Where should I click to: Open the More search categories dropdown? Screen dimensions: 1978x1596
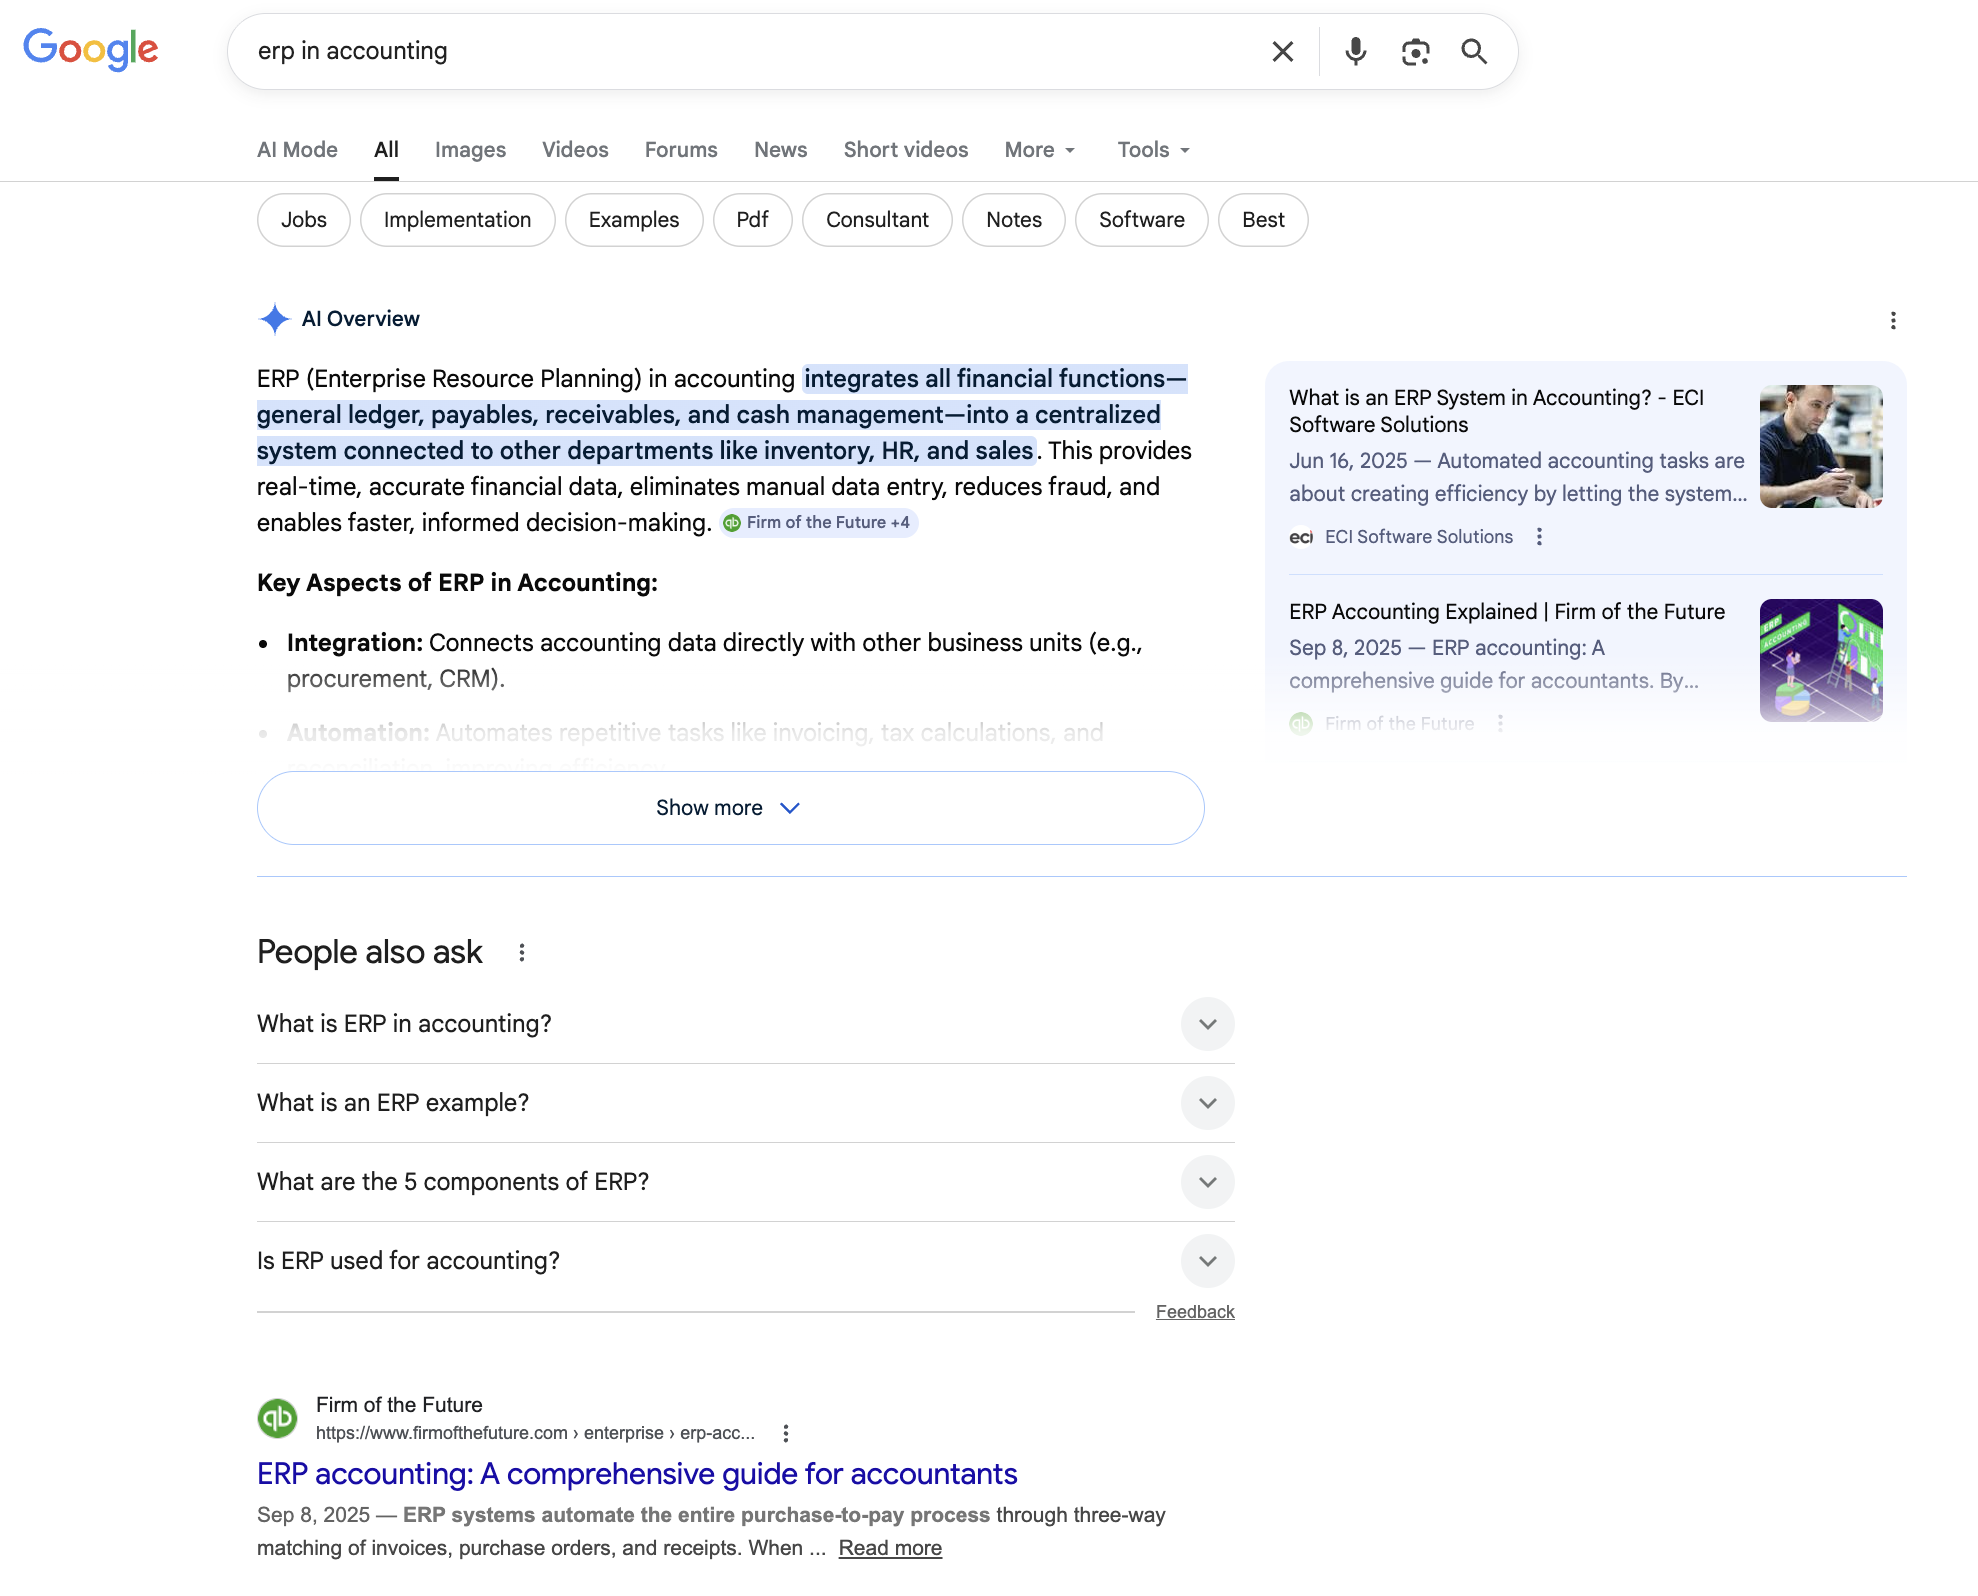tap(1039, 149)
